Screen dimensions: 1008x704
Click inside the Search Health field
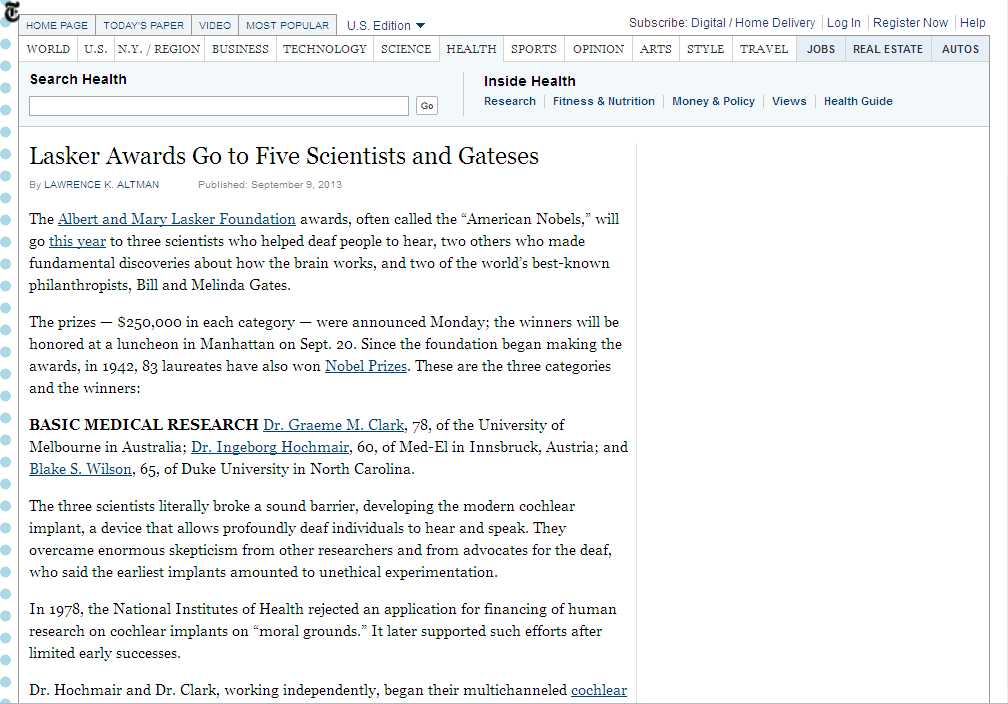click(x=218, y=105)
